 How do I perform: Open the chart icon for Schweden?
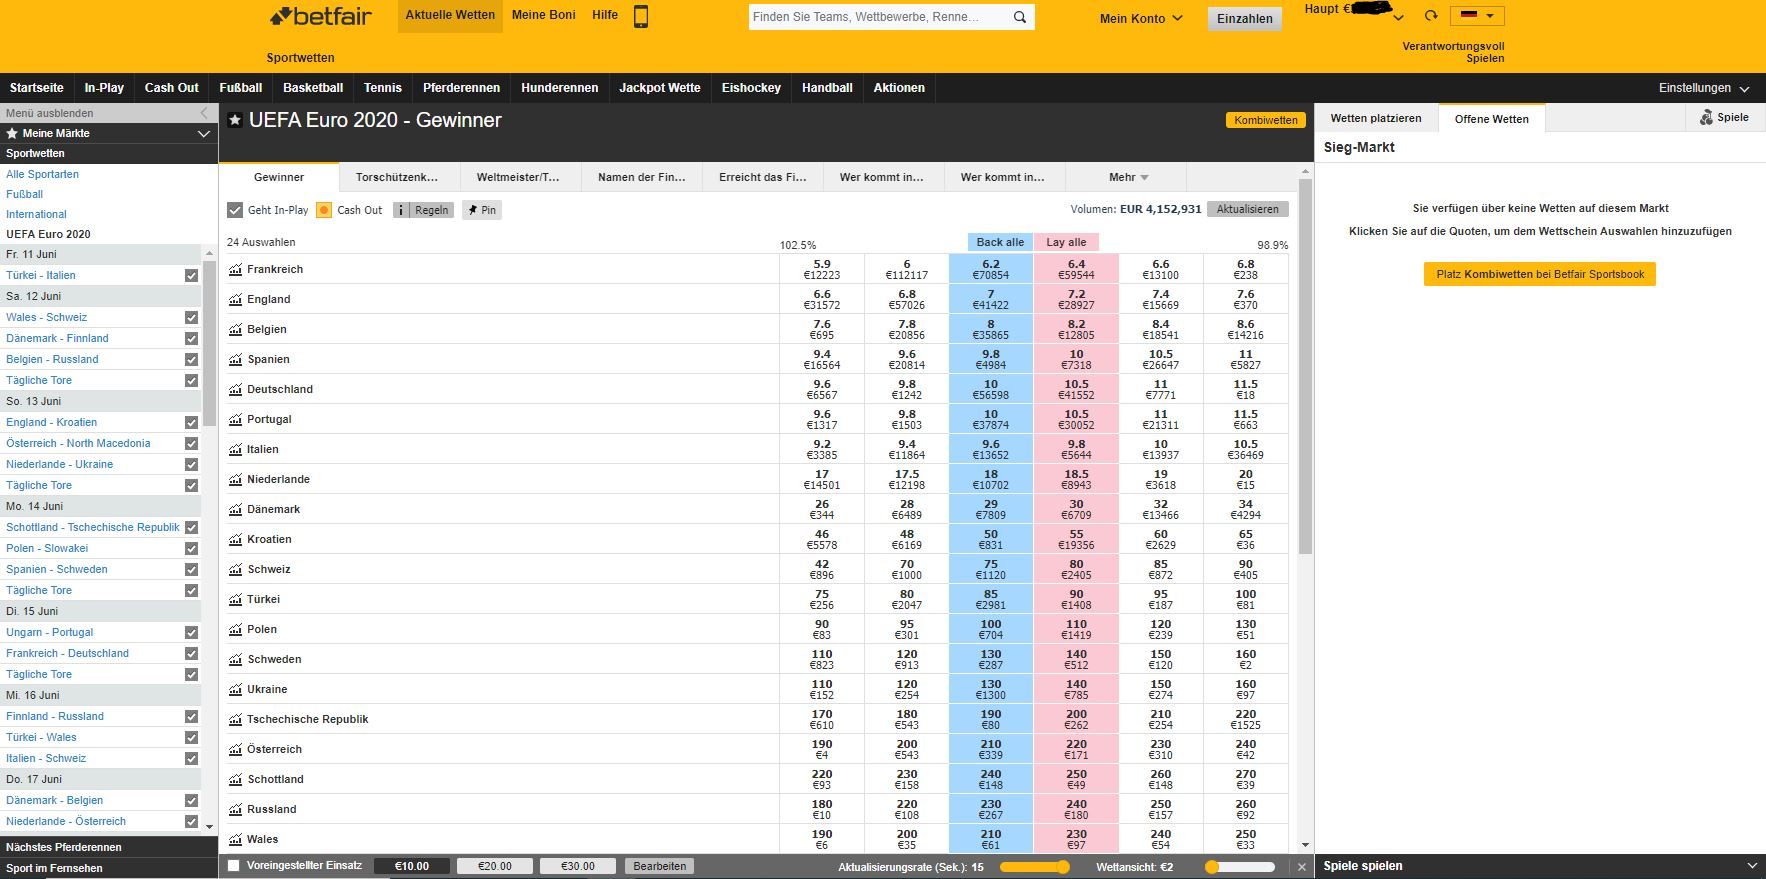click(x=236, y=659)
